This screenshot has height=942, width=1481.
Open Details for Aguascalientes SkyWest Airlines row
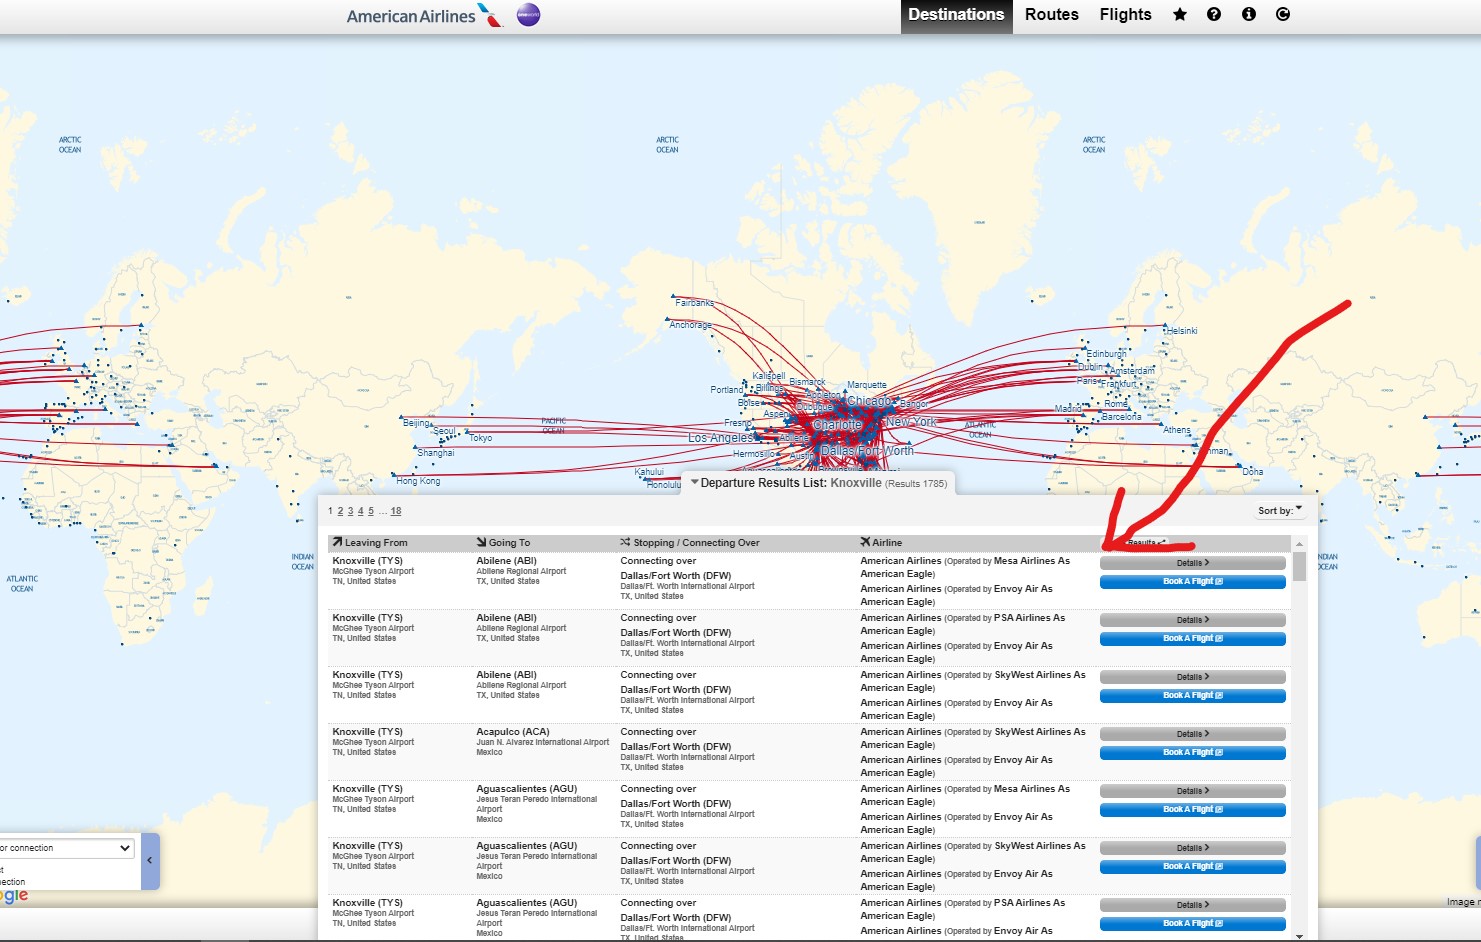click(1193, 848)
